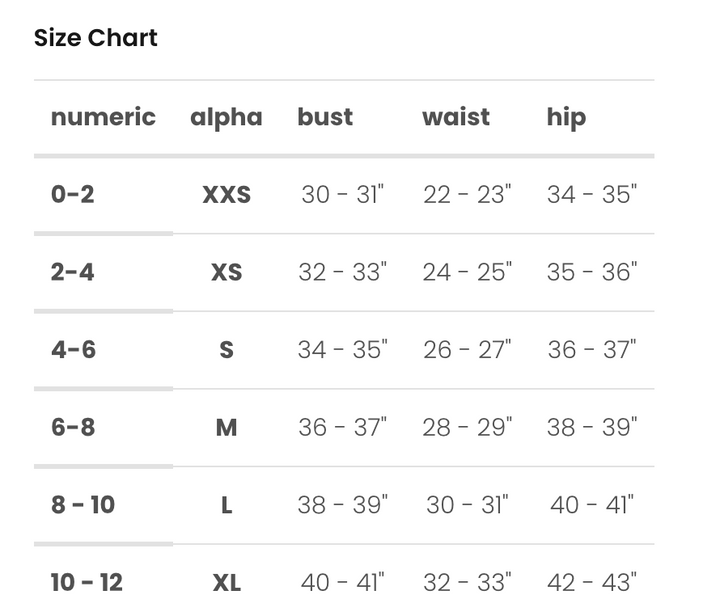The image size is (720, 616).
Task: Select the numeric column header
Action: pyautogui.click(x=103, y=117)
